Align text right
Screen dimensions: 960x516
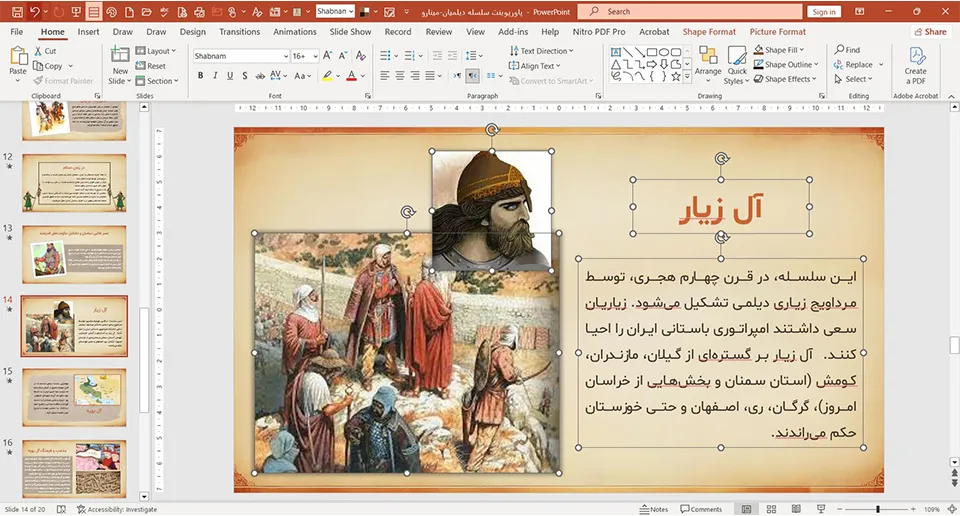[414, 76]
